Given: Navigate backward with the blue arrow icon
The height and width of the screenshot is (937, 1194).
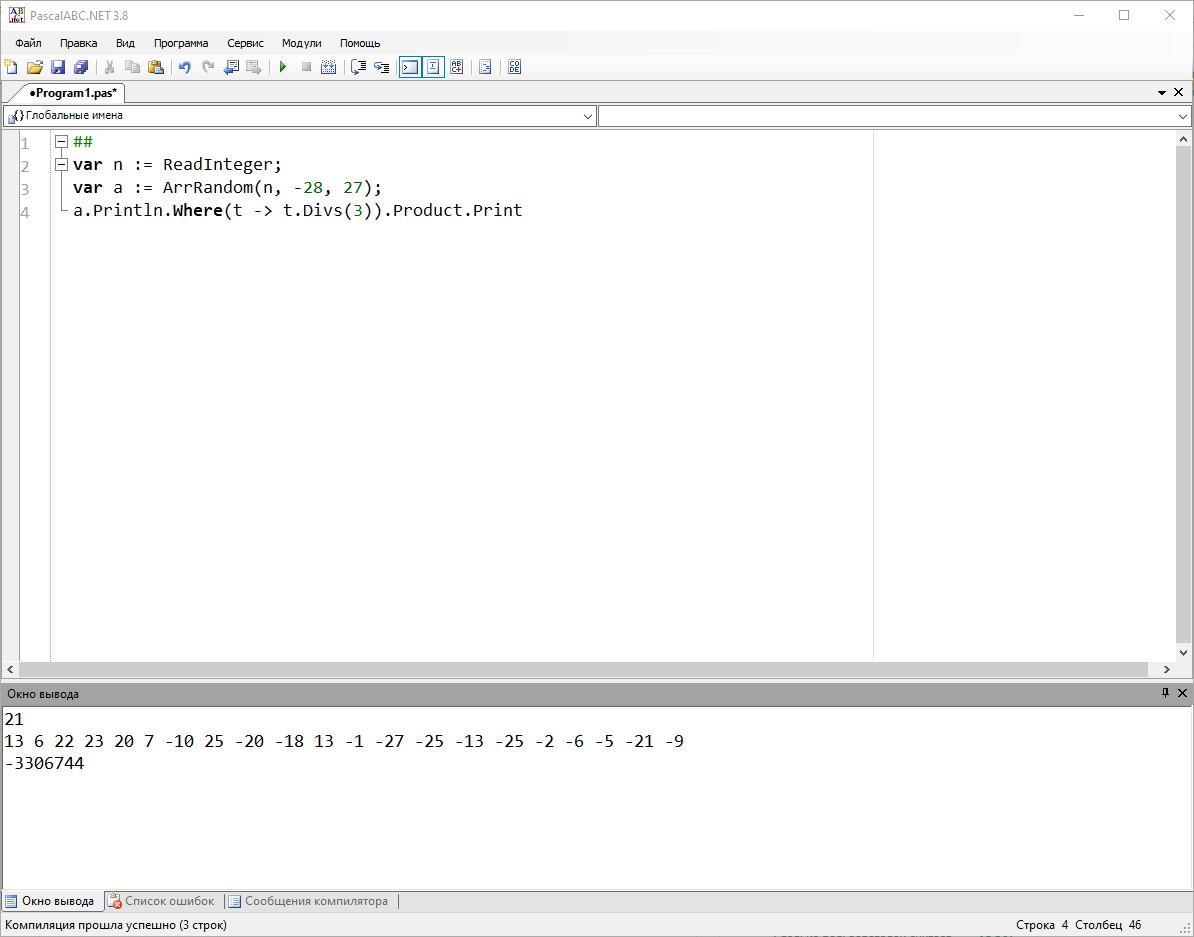Looking at the screenshot, I should 231,67.
